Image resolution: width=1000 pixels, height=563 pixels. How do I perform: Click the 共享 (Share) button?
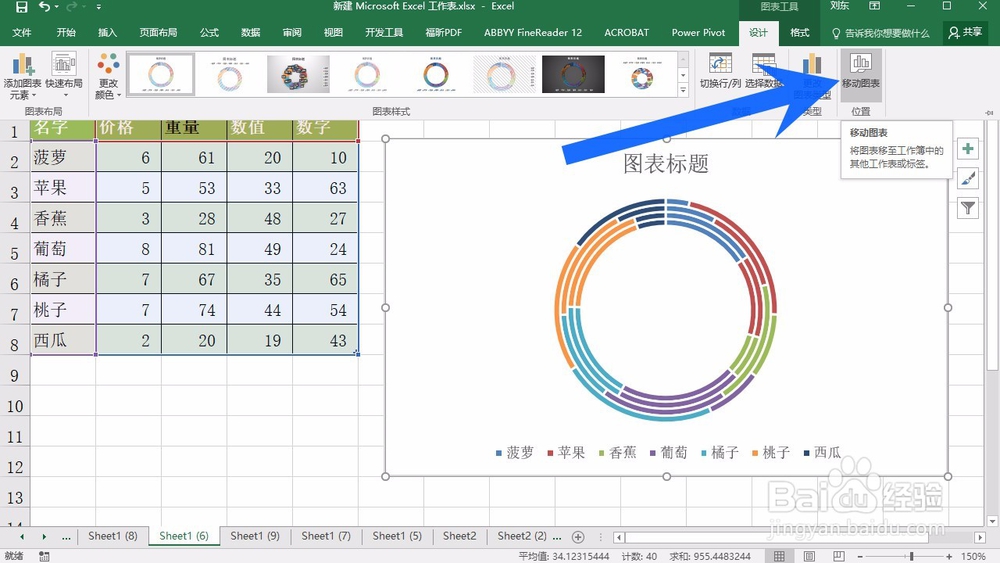(x=965, y=33)
